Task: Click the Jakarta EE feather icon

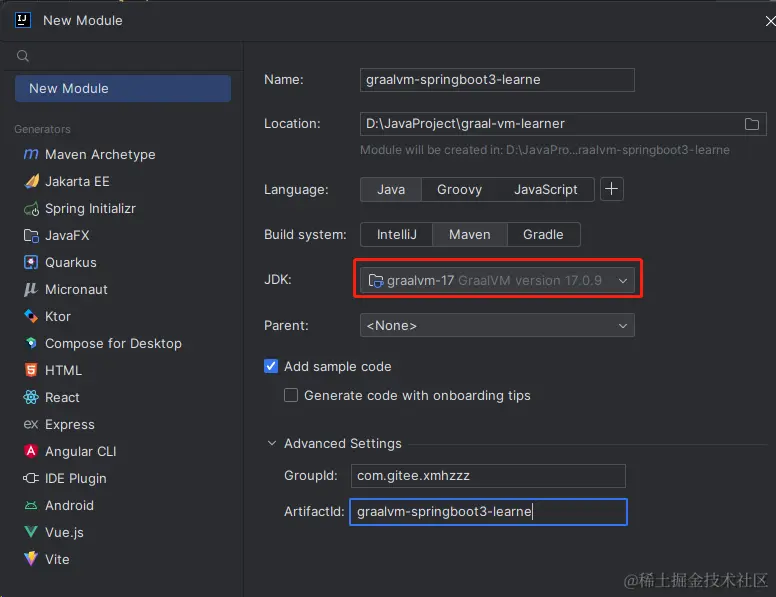Action: [x=32, y=181]
